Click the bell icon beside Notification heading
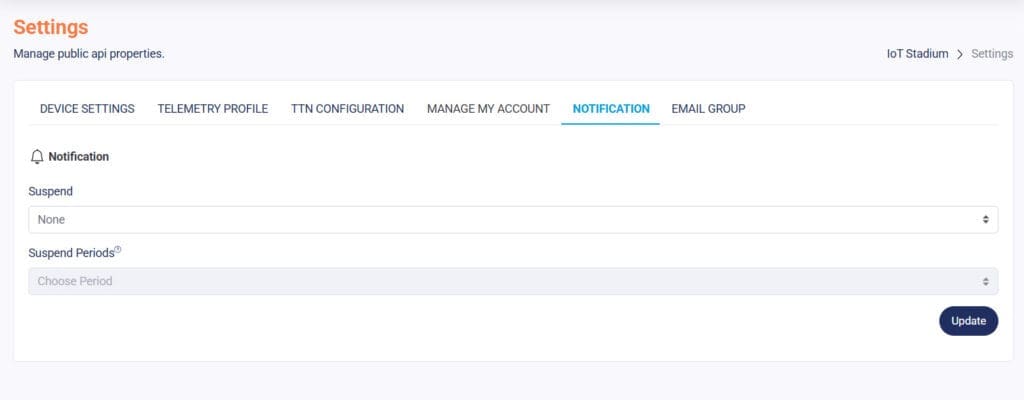This screenshot has height=400, width=1024. coord(37,157)
